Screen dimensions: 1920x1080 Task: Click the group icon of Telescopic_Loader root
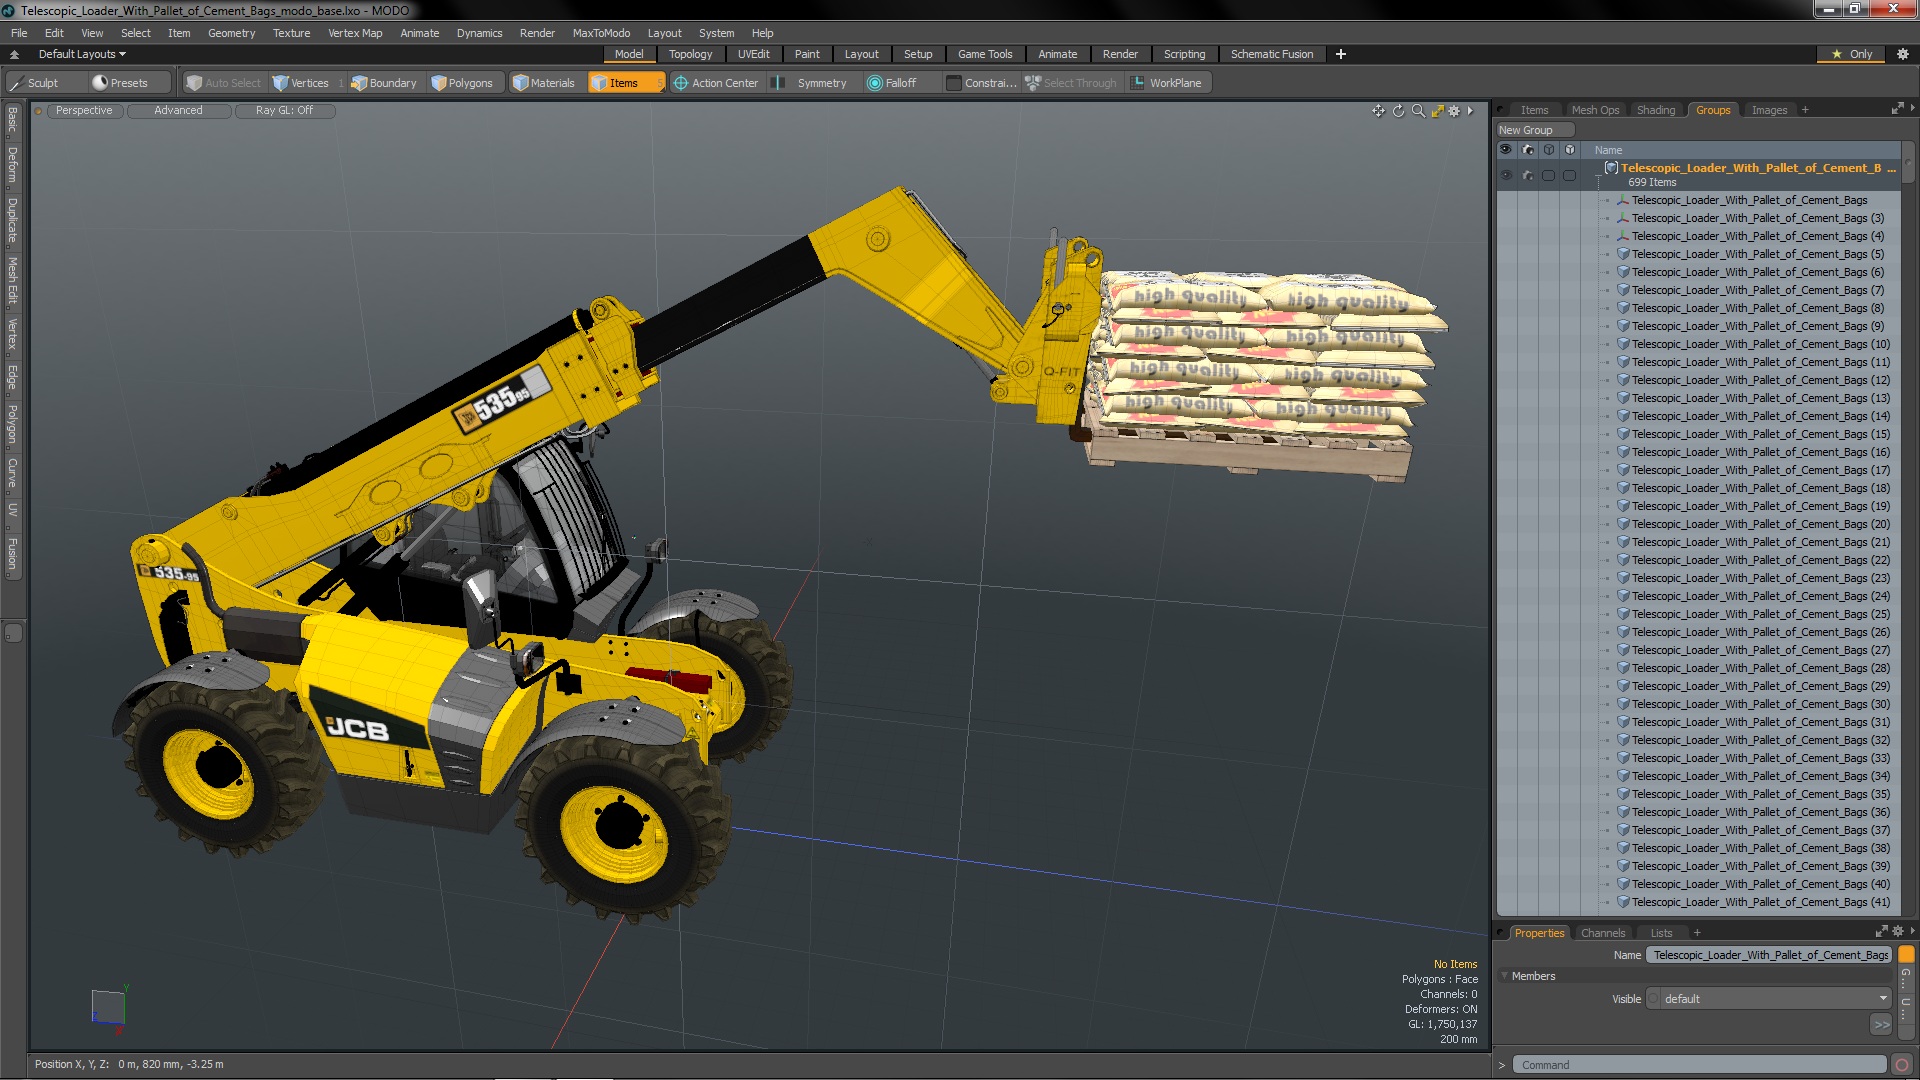coord(1611,168)
